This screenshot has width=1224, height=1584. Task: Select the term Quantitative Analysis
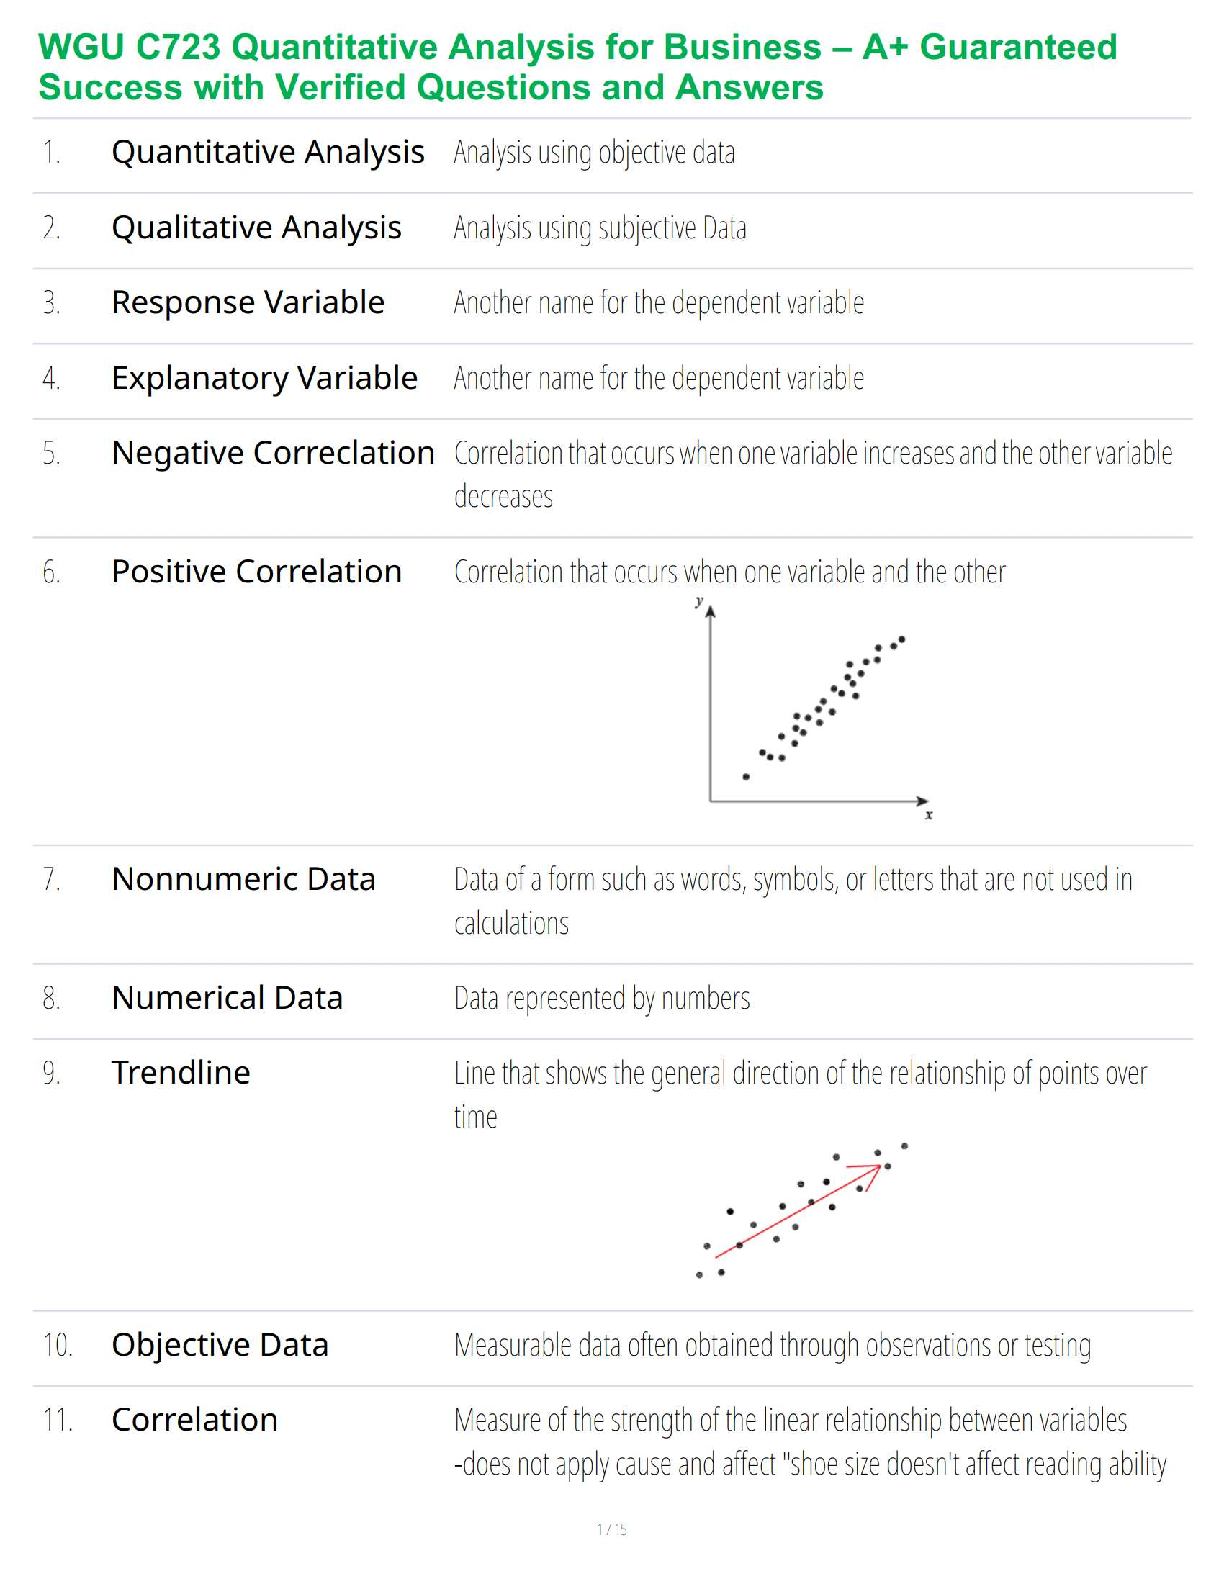click(268, 152)
